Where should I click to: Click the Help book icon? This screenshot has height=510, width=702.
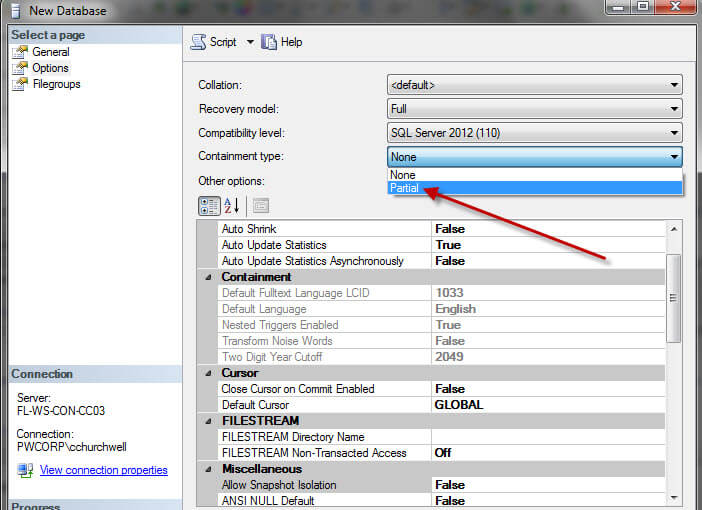(x=269, y=42)
